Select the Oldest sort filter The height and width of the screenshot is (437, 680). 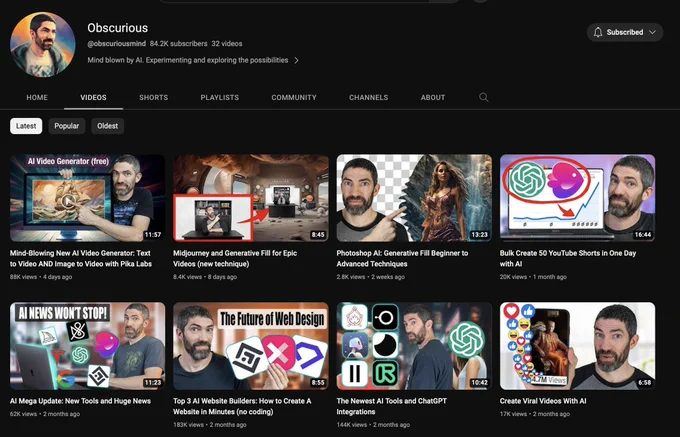tap(107, 126)
